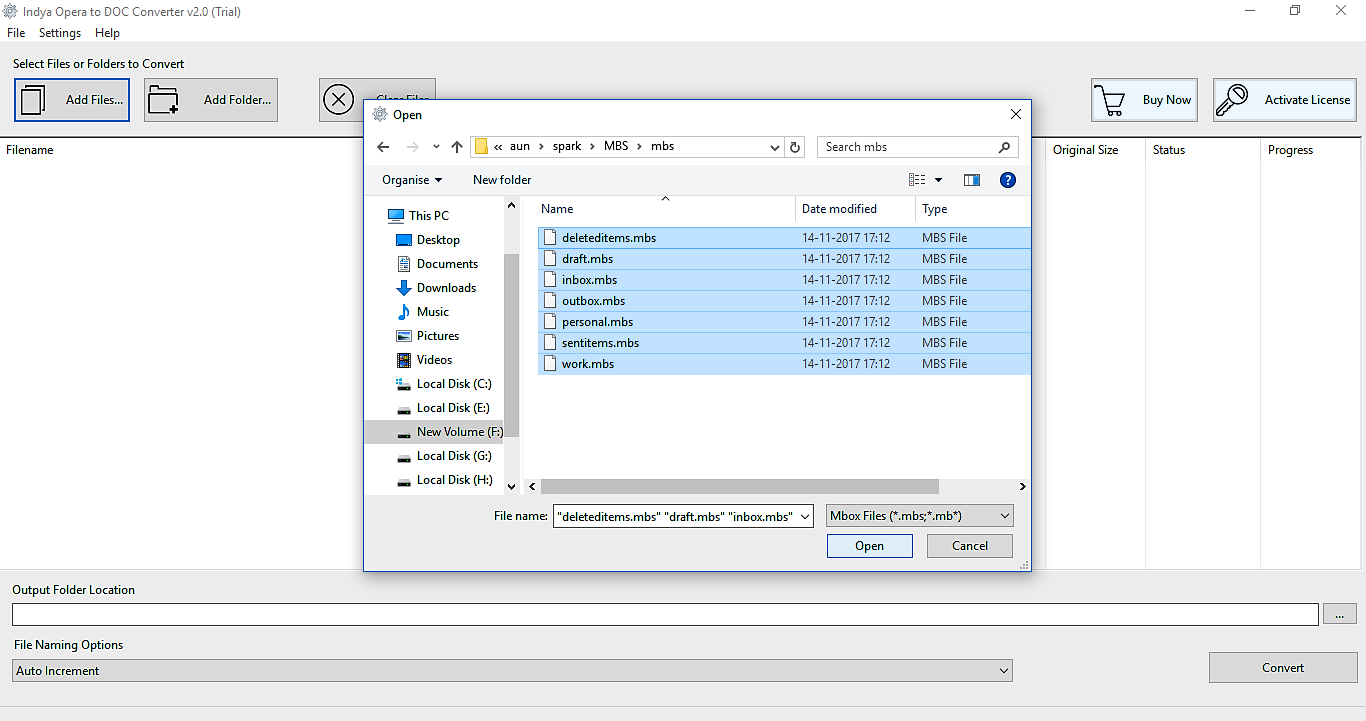Close the Open dialog window
1366x721 pixels.
pyautogui.click(x=1016, y=115)
